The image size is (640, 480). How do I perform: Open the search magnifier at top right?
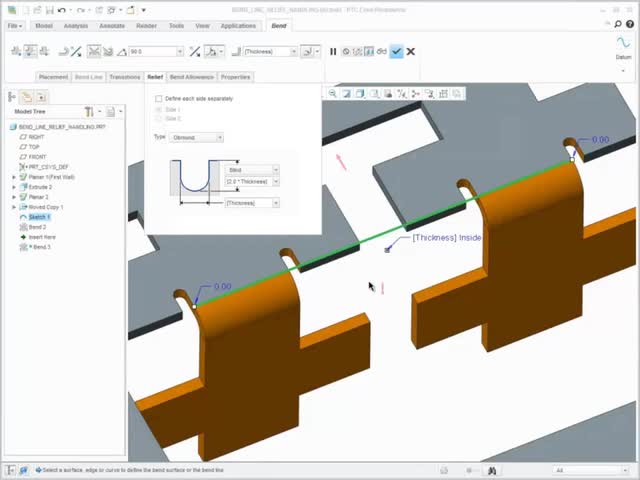(618, 24)
